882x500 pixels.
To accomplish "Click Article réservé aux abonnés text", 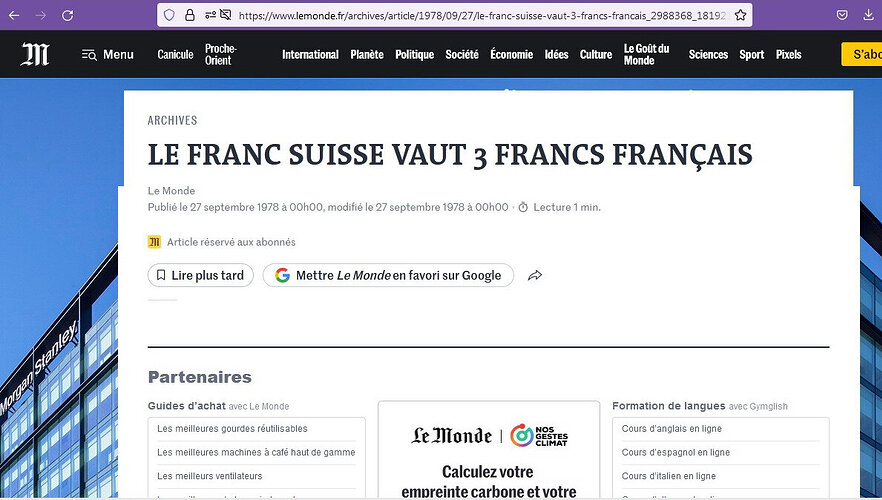I will [231, 242].
